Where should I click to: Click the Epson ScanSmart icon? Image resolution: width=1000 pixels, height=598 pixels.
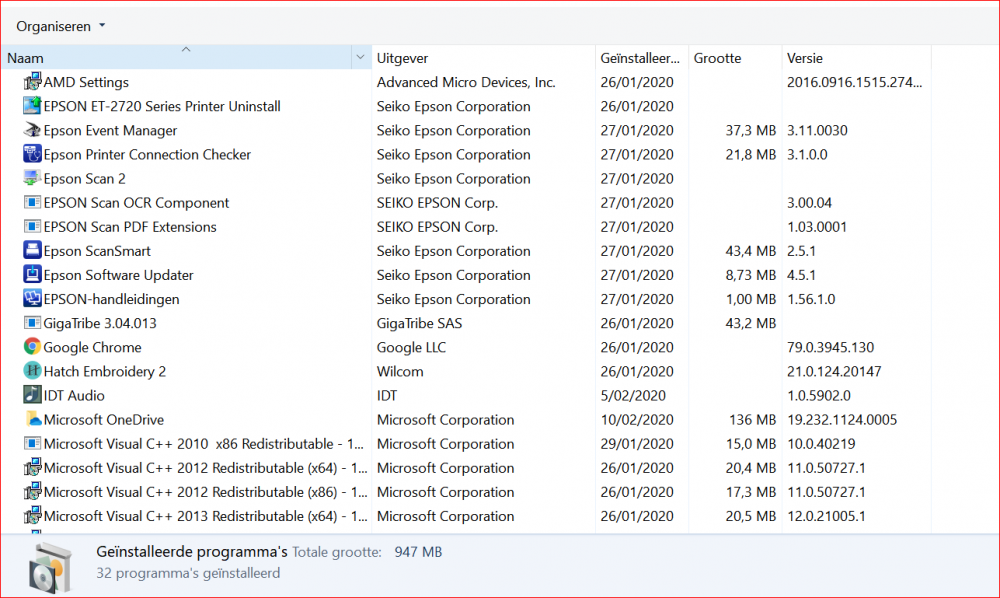[32, 251]
